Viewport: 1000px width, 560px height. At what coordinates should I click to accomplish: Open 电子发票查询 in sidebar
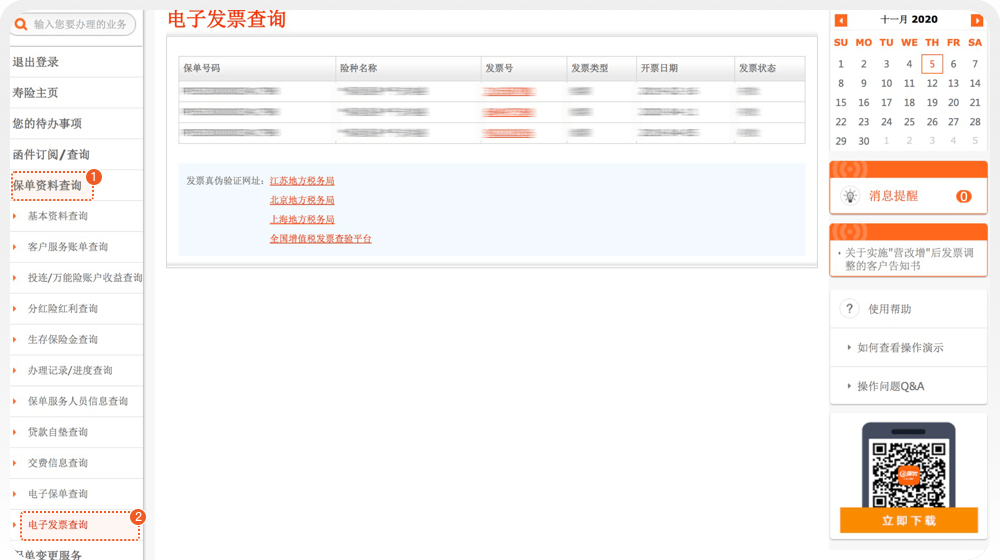pyautogui.click(x=58, y=525)
